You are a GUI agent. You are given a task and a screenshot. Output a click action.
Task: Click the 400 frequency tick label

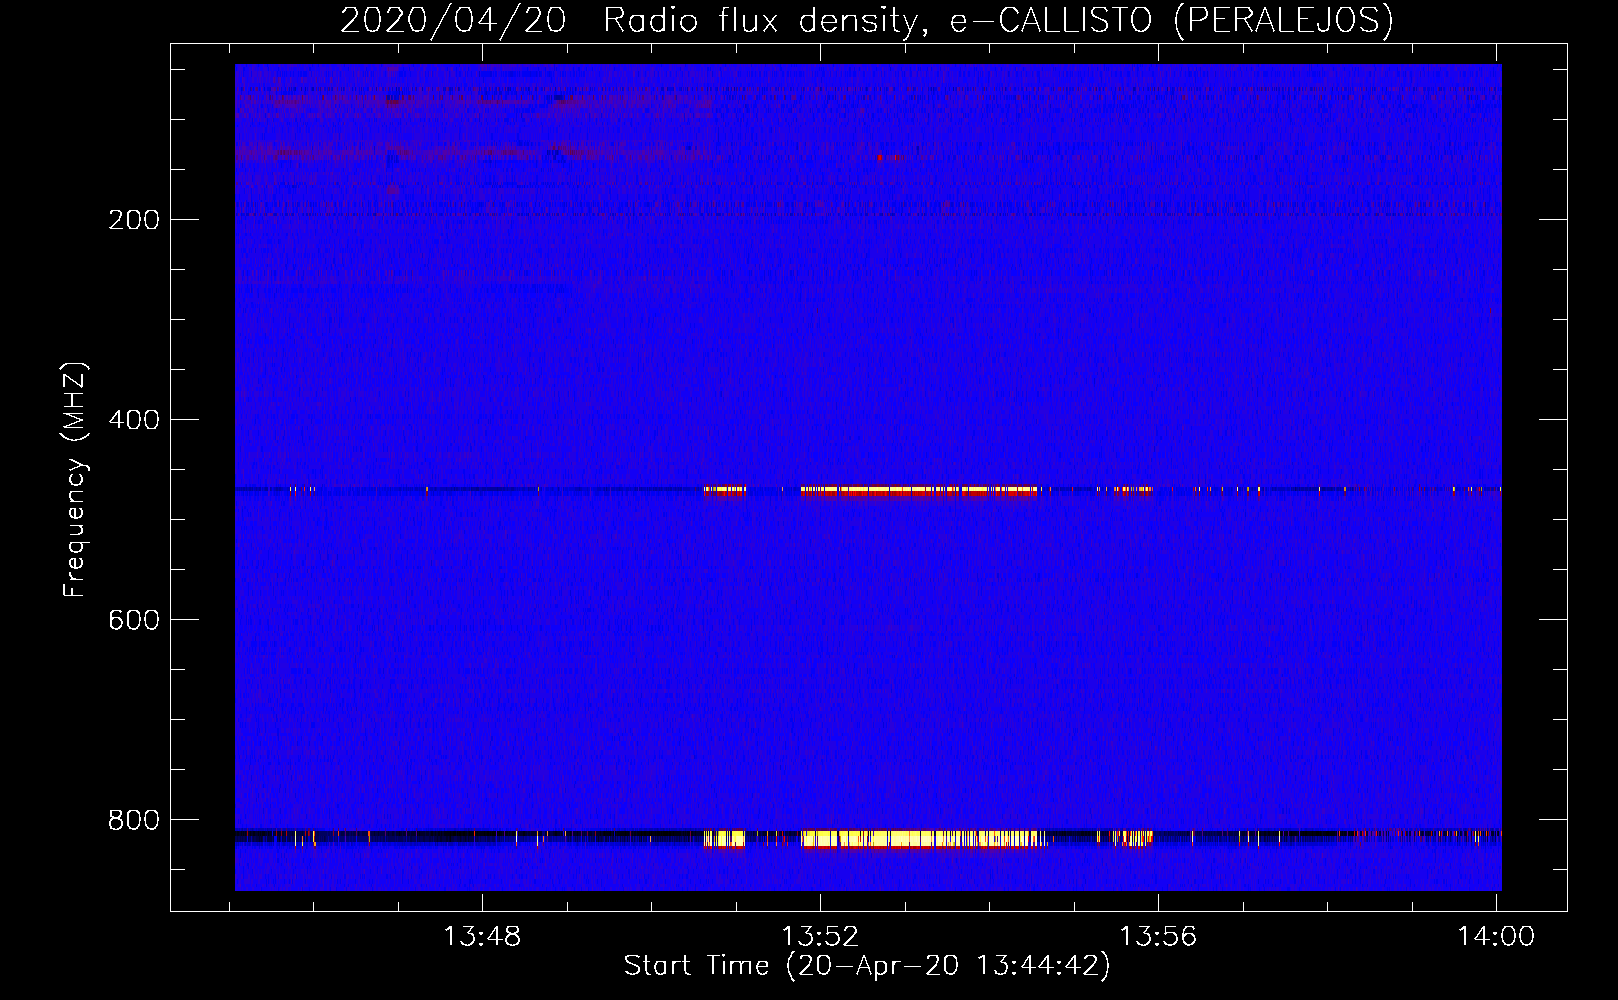134,420
